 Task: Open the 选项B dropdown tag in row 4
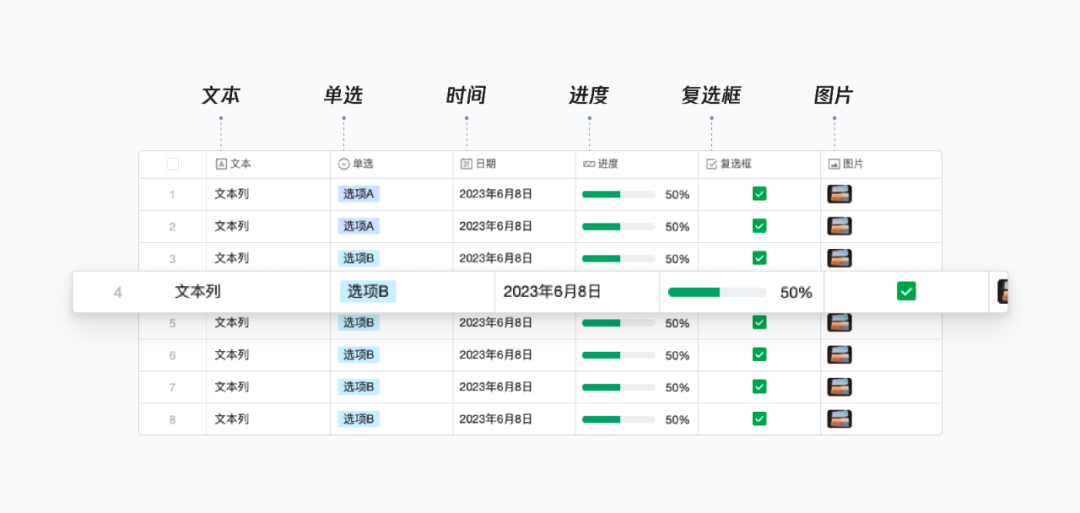point(367,292)
